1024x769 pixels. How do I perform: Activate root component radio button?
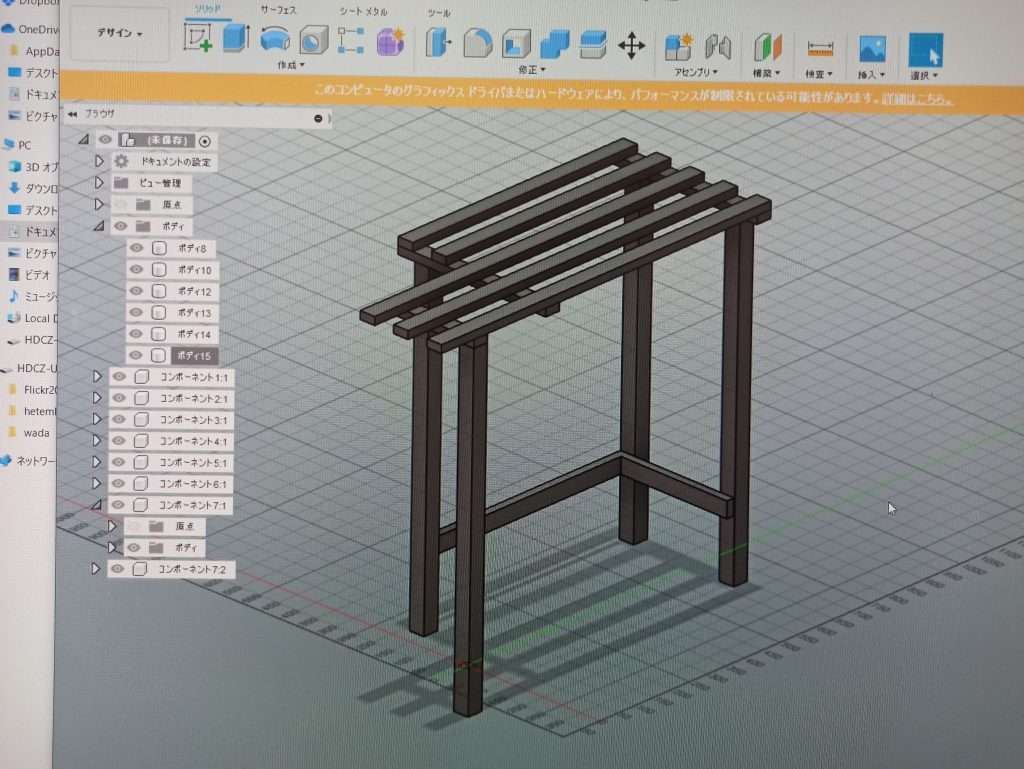pos(205,141)
